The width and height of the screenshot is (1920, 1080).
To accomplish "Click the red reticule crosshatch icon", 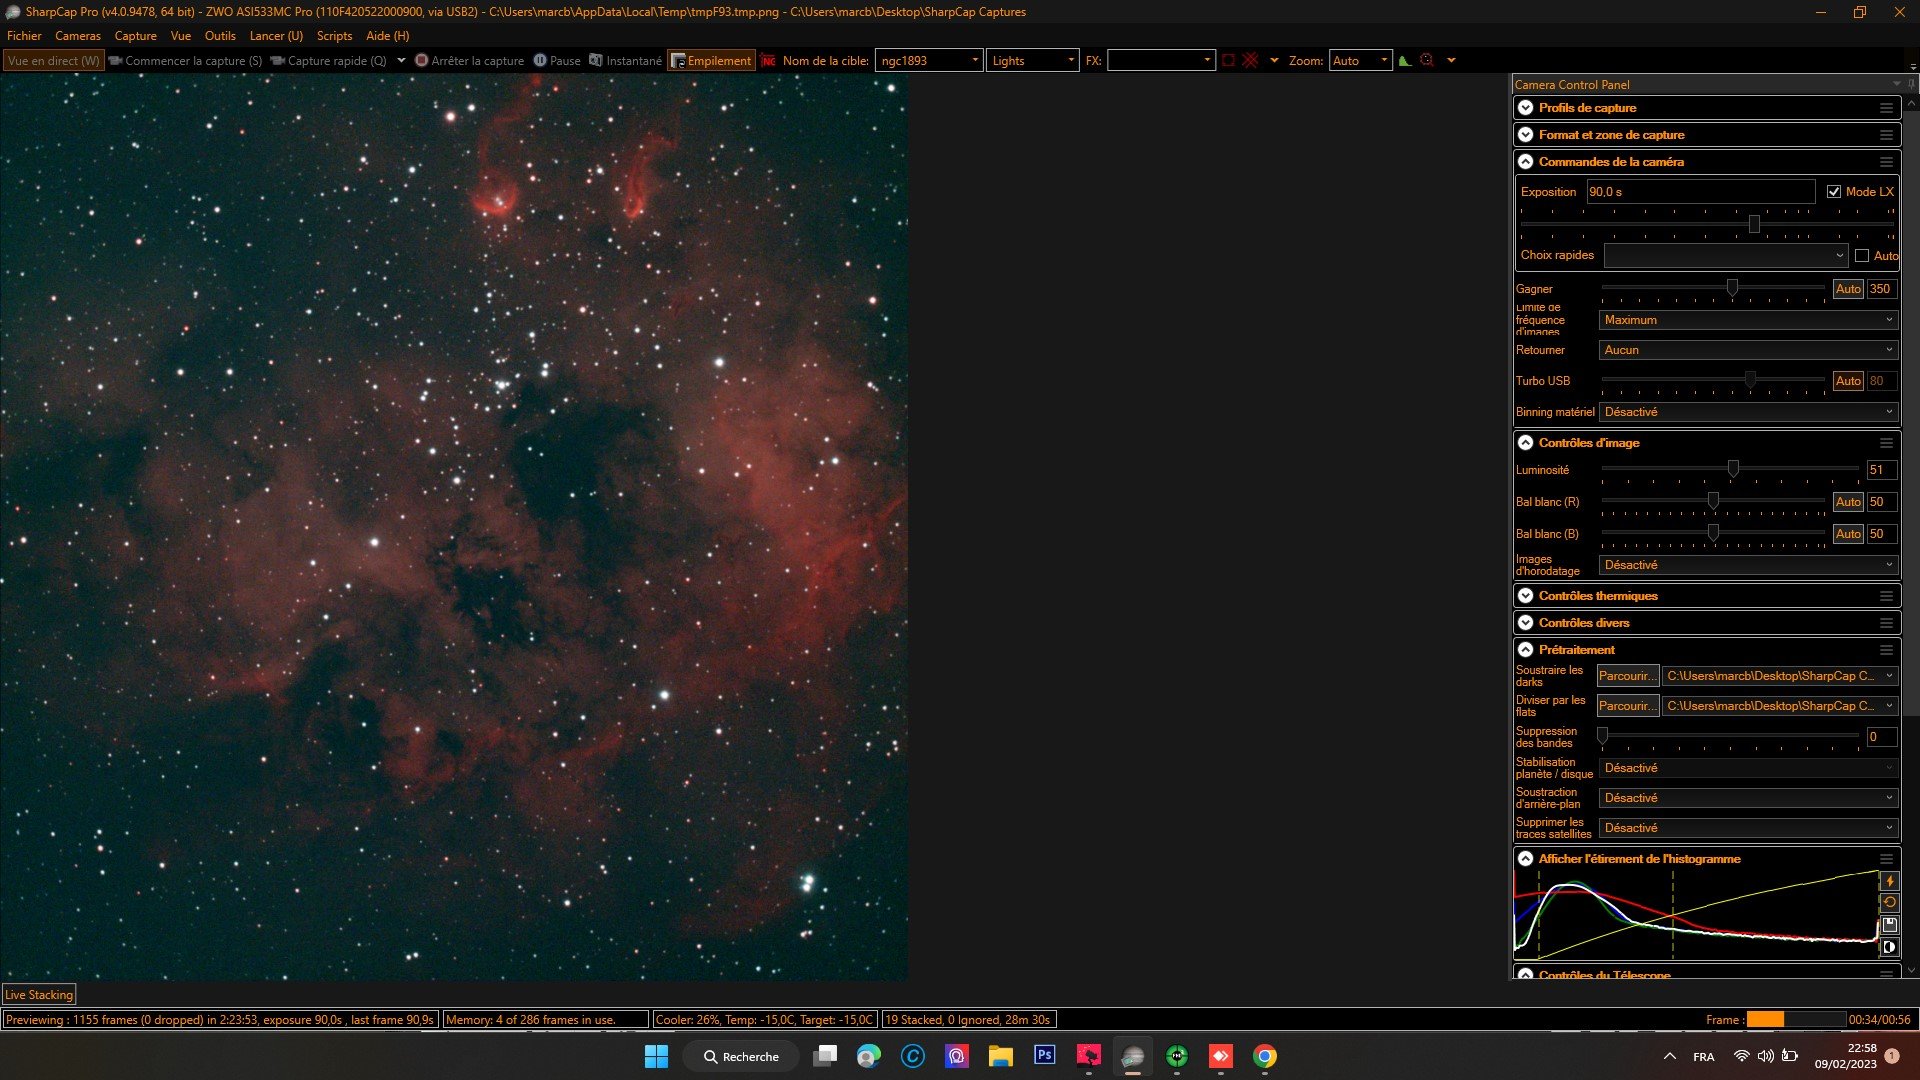I will [x=1250, y=61].
